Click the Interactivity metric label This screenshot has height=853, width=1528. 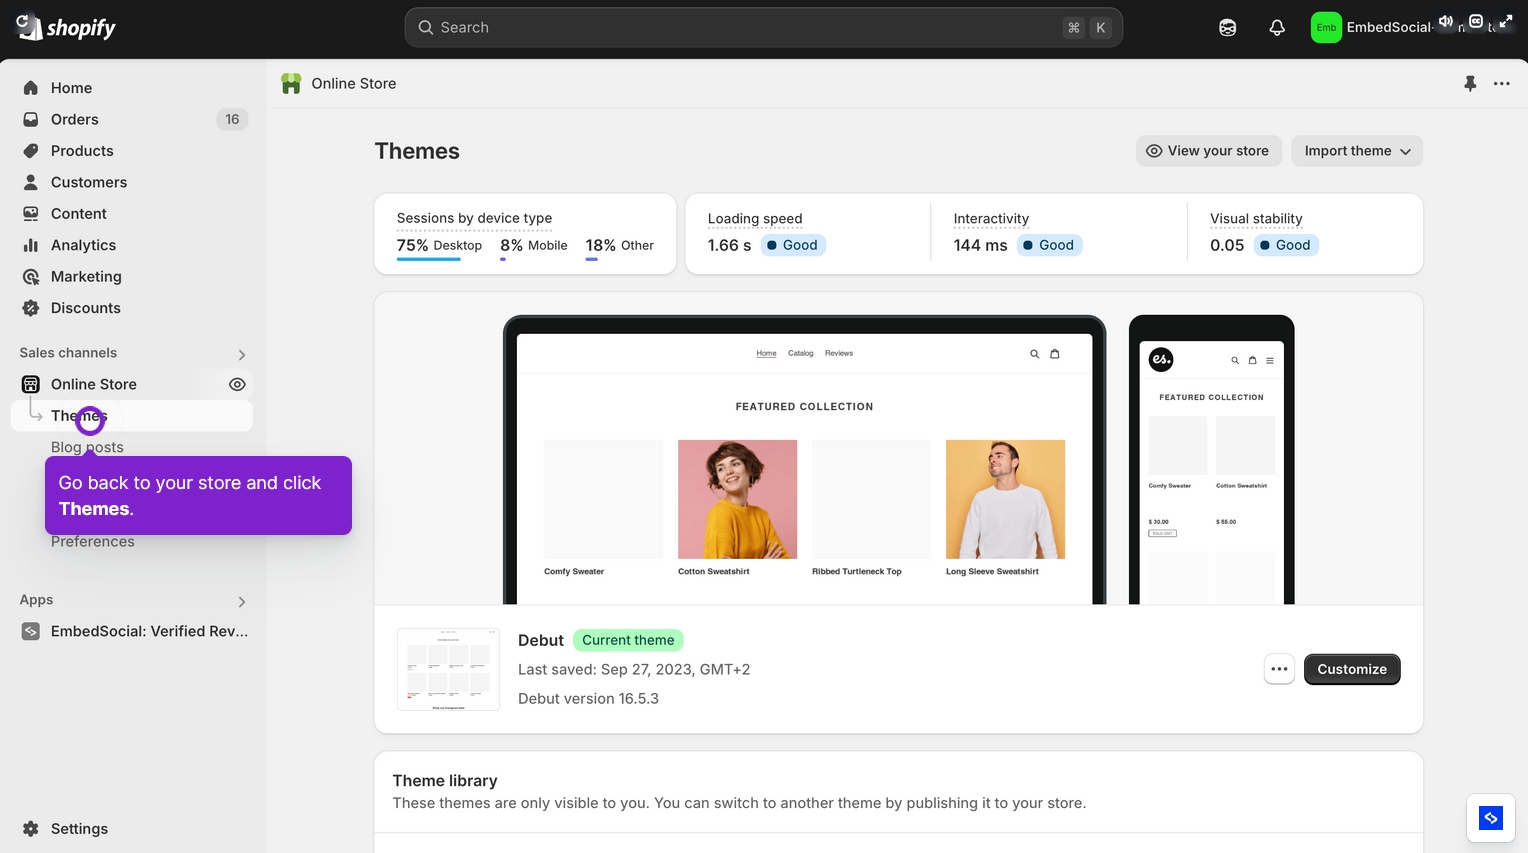[991, 218]
